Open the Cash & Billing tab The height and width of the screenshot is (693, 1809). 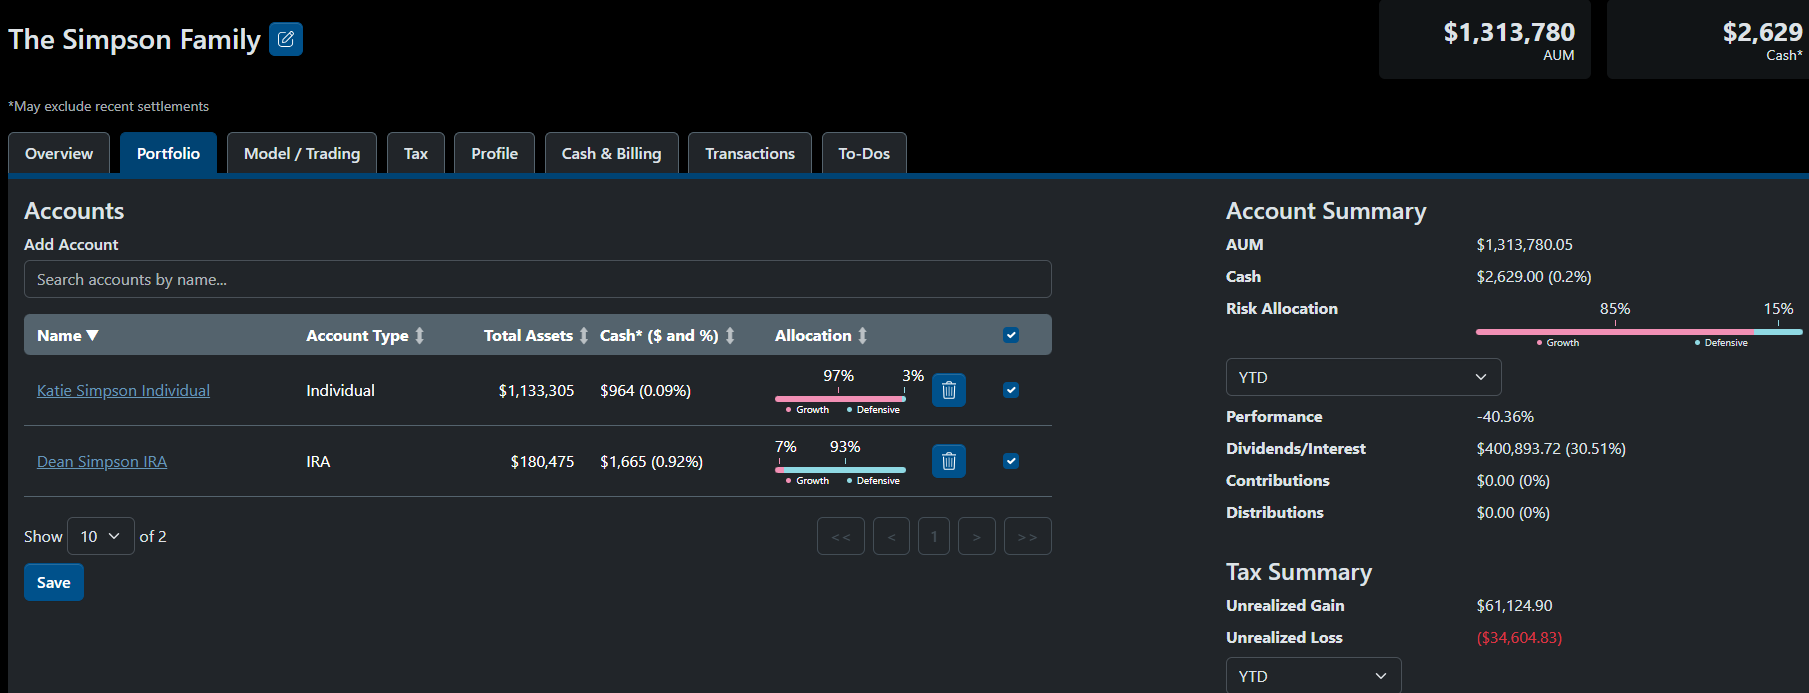611,153
